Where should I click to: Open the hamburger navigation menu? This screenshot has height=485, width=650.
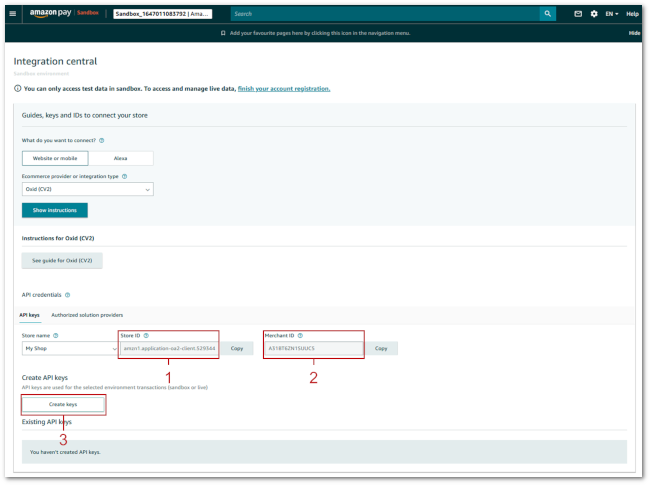13,14
